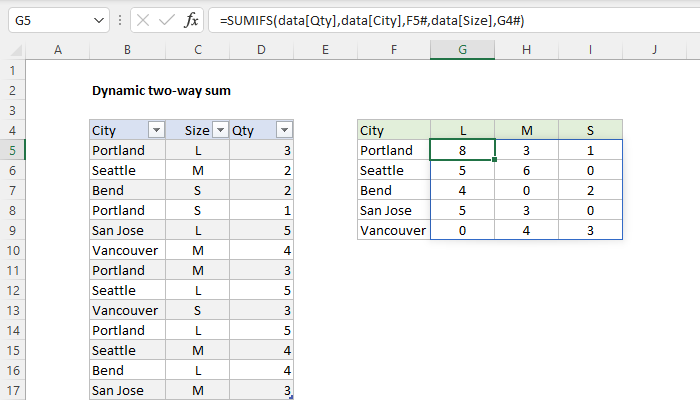Click the S header in summary table
Screen dimensions: 700x400
[590, 130]
